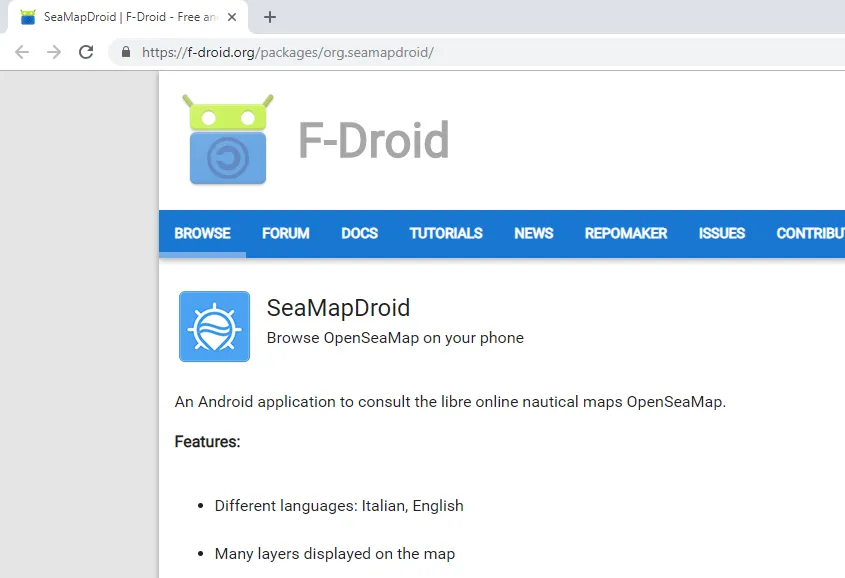
Task: Open the News menu item
Action: pos(534,233)
